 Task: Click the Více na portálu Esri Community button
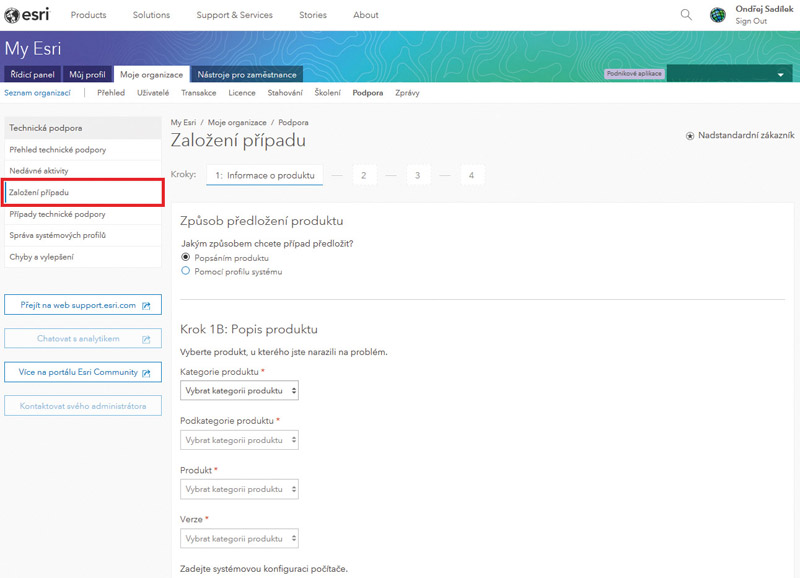pos(83,372)
